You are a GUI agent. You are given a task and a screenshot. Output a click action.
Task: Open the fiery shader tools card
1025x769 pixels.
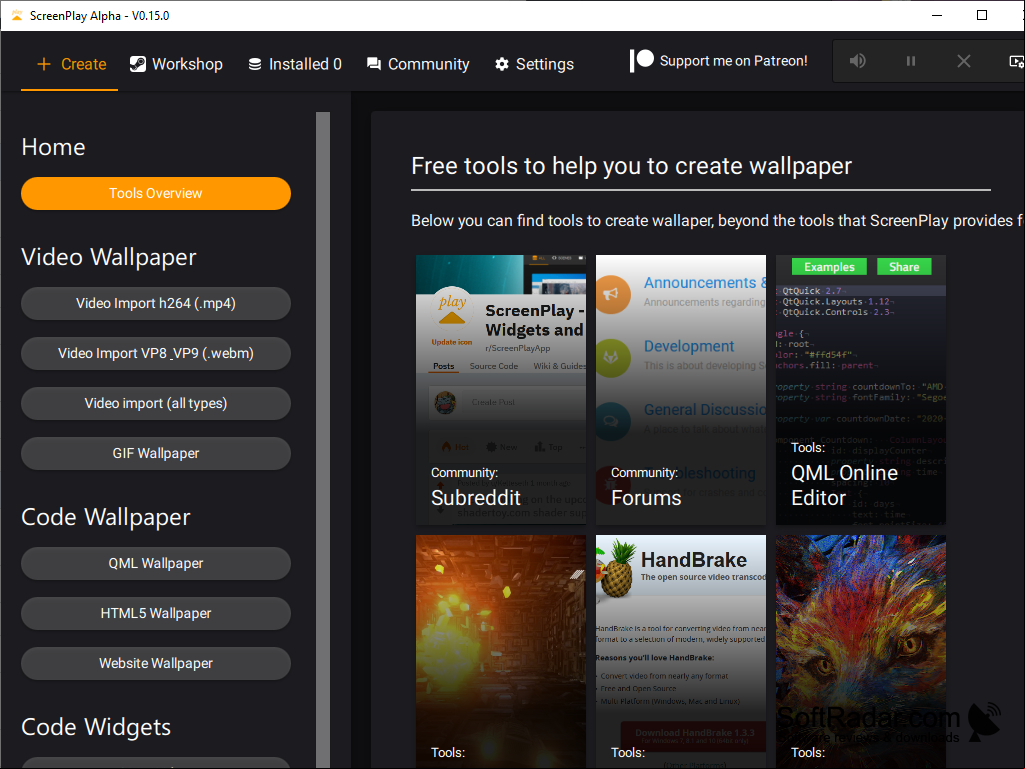coord(501,651)
